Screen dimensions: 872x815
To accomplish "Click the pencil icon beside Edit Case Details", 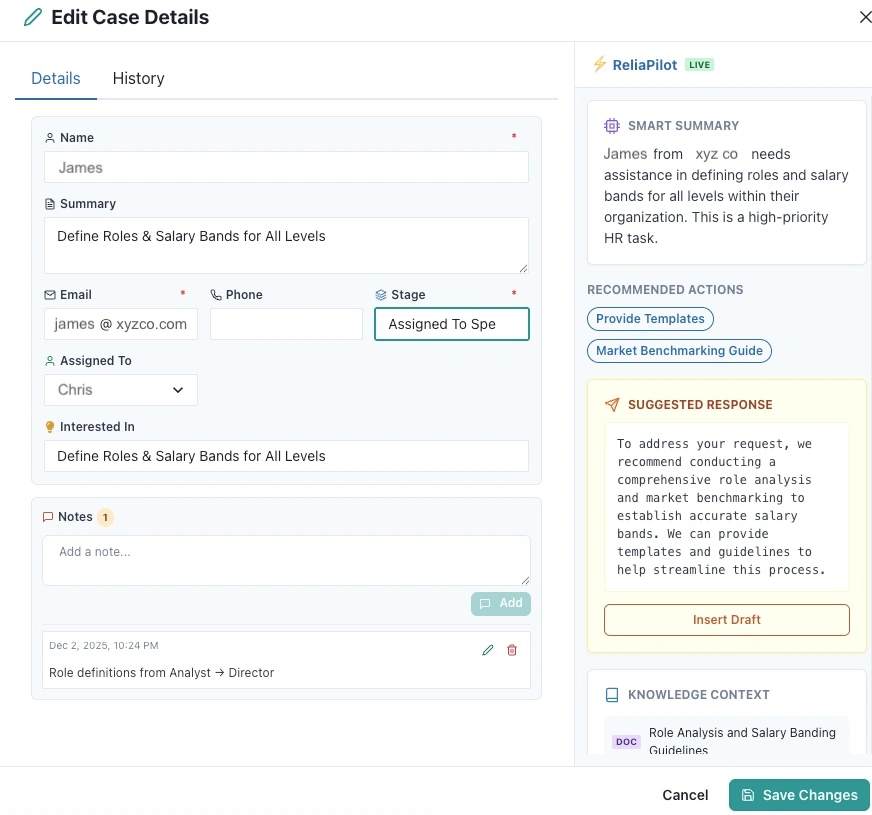I will click(x=30, y=17).
